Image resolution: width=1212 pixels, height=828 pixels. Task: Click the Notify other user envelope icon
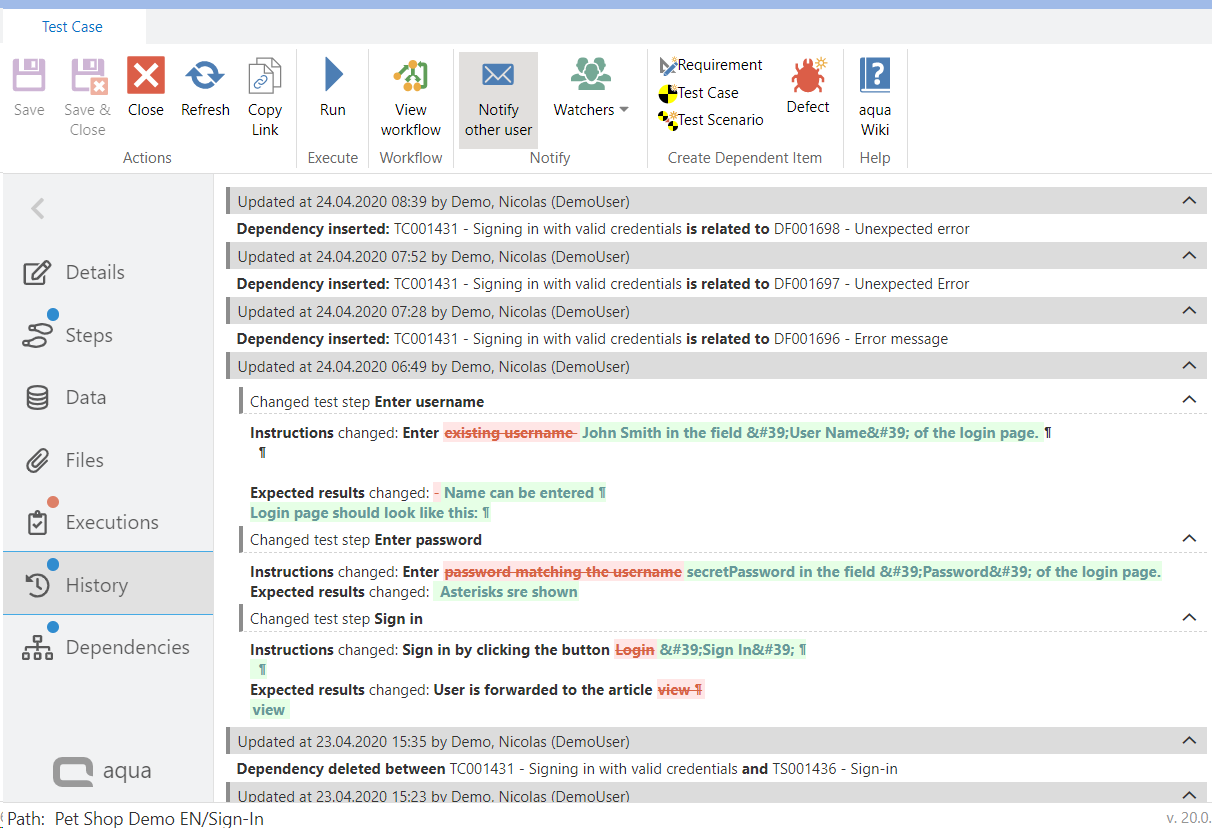[x=498, y=76]
